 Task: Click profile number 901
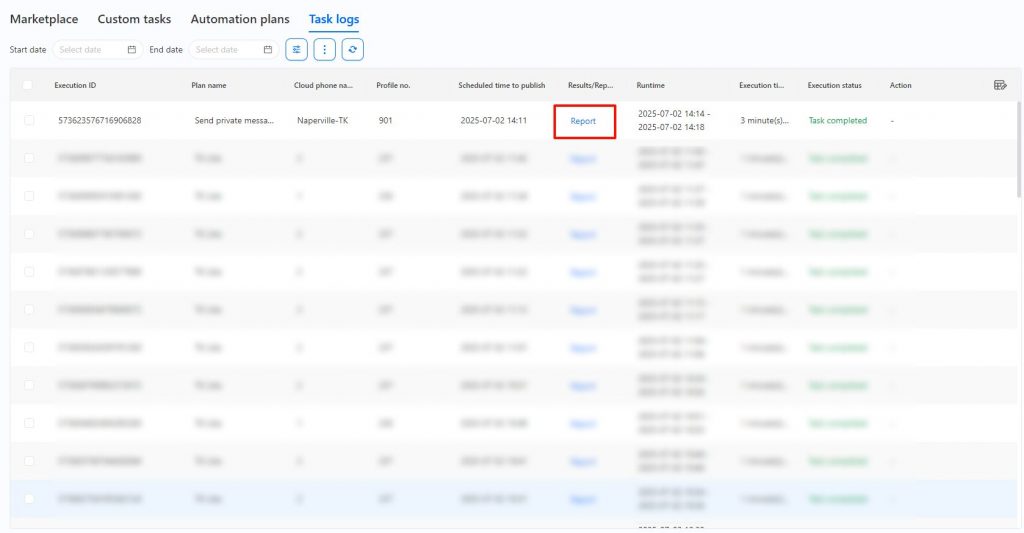click(x=385, y=120)
